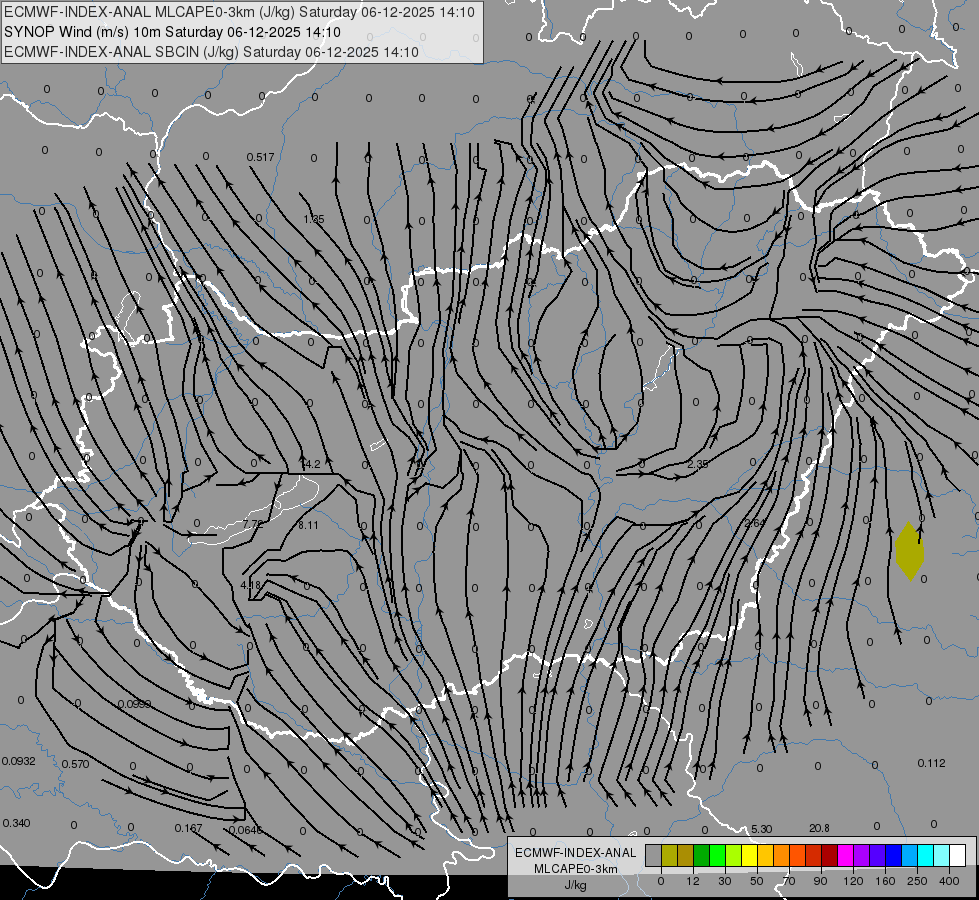Click the map value 2.64
The width and height of the screenshot is (979, 900).
(x=755, y=523)
